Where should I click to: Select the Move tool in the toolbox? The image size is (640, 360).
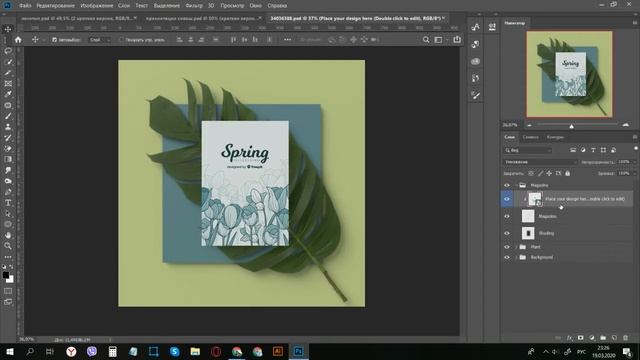click(8, 29)
